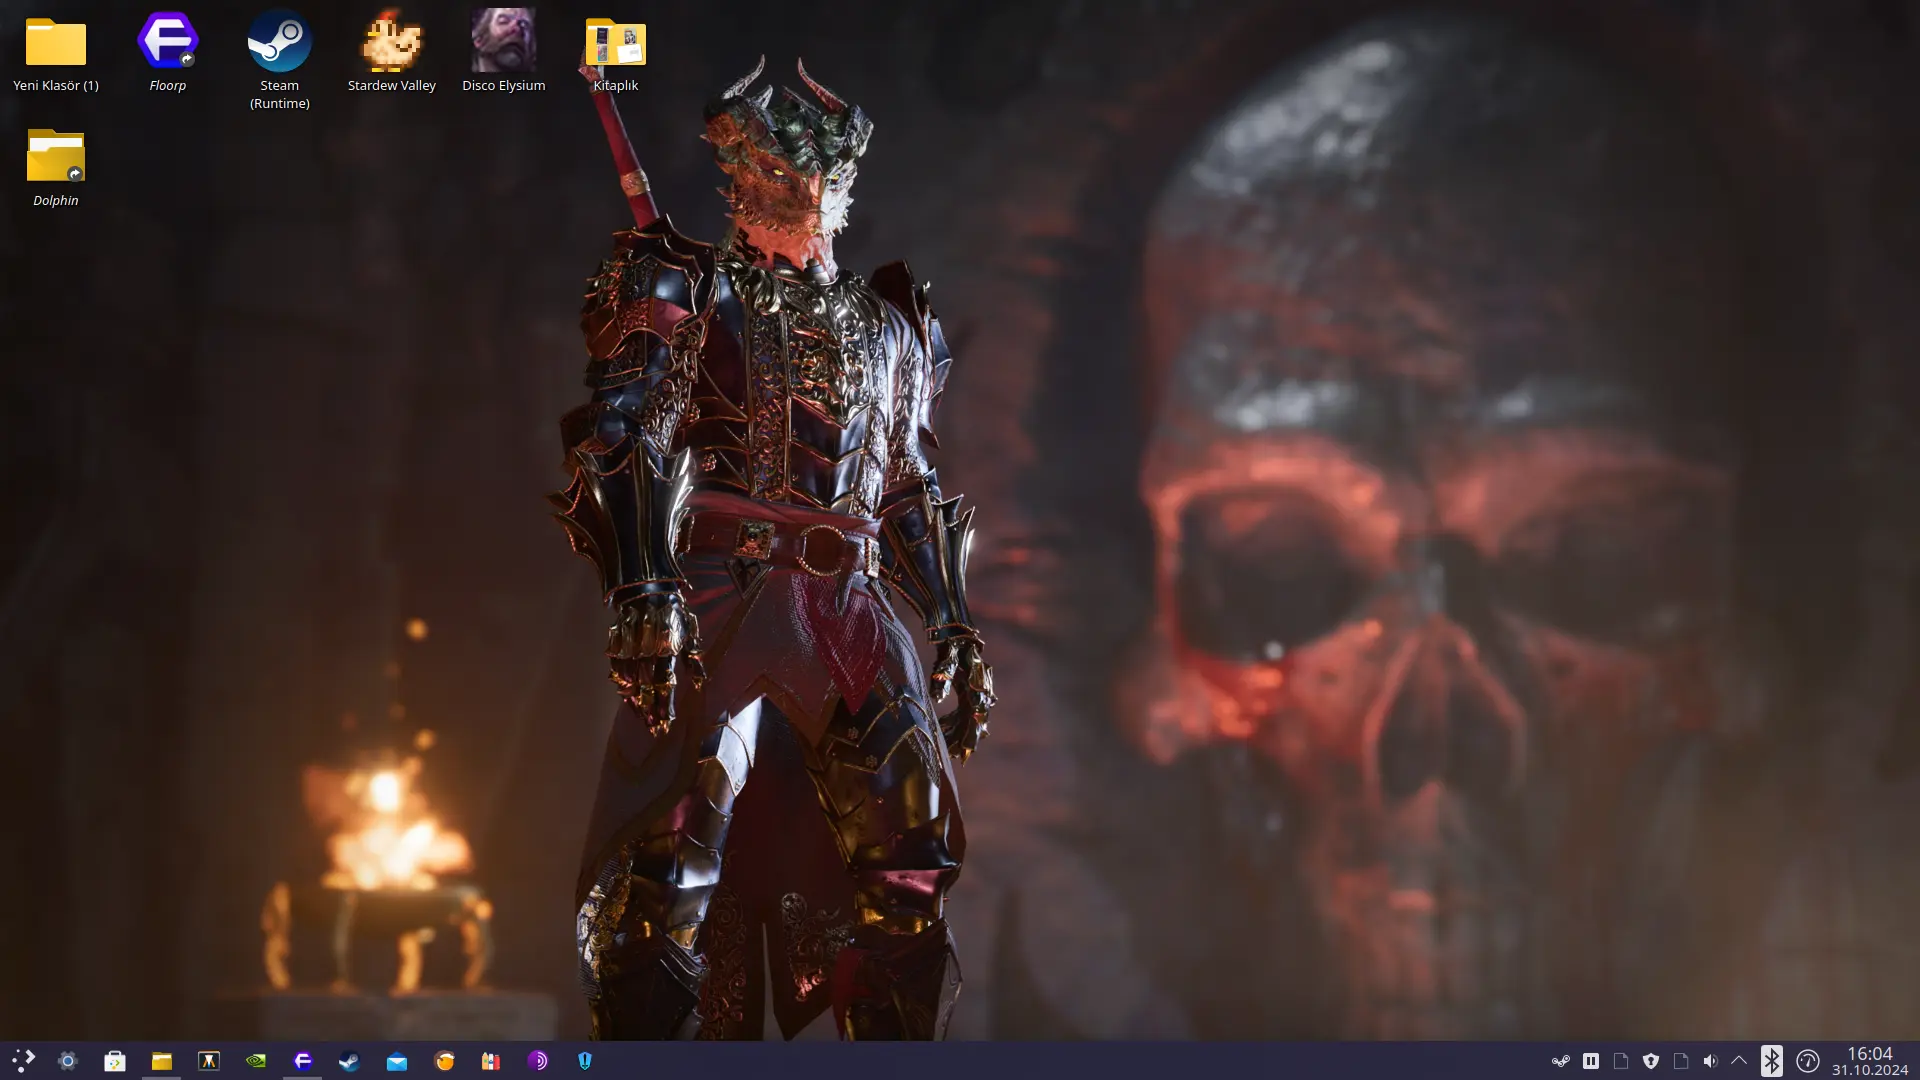1920x1080 pixels.
Task: Open the green NVIDIA taskbar icon
Action: [256, 1061]
